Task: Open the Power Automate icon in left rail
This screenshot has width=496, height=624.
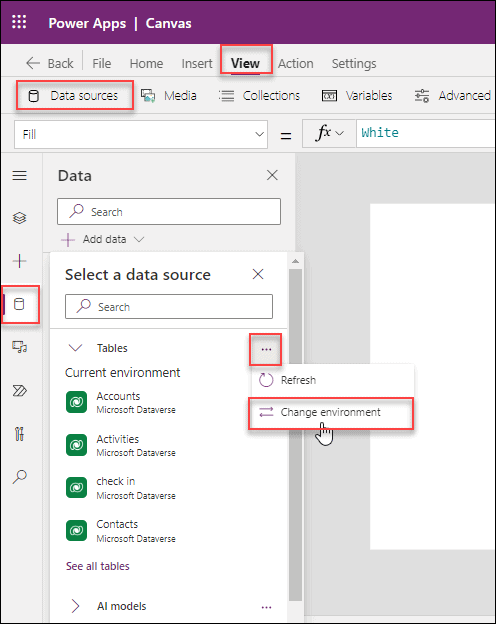Action: [20, 391]
